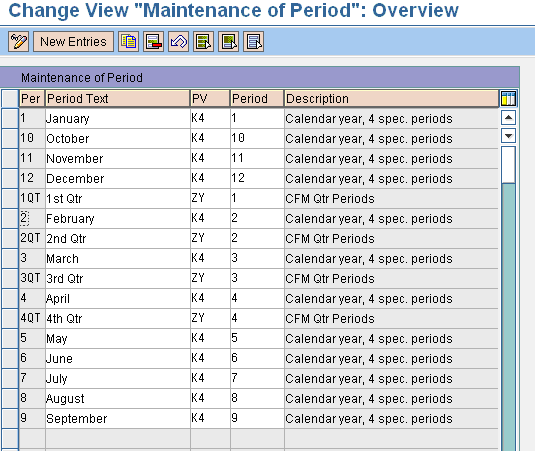Click the scroll down arrow of table

[508, 136]
